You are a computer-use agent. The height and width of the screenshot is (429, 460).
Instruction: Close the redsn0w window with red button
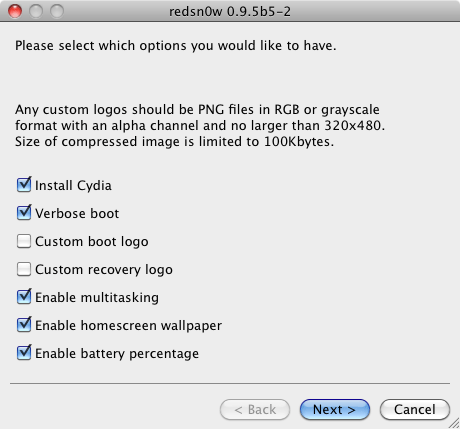click(15, 11)
